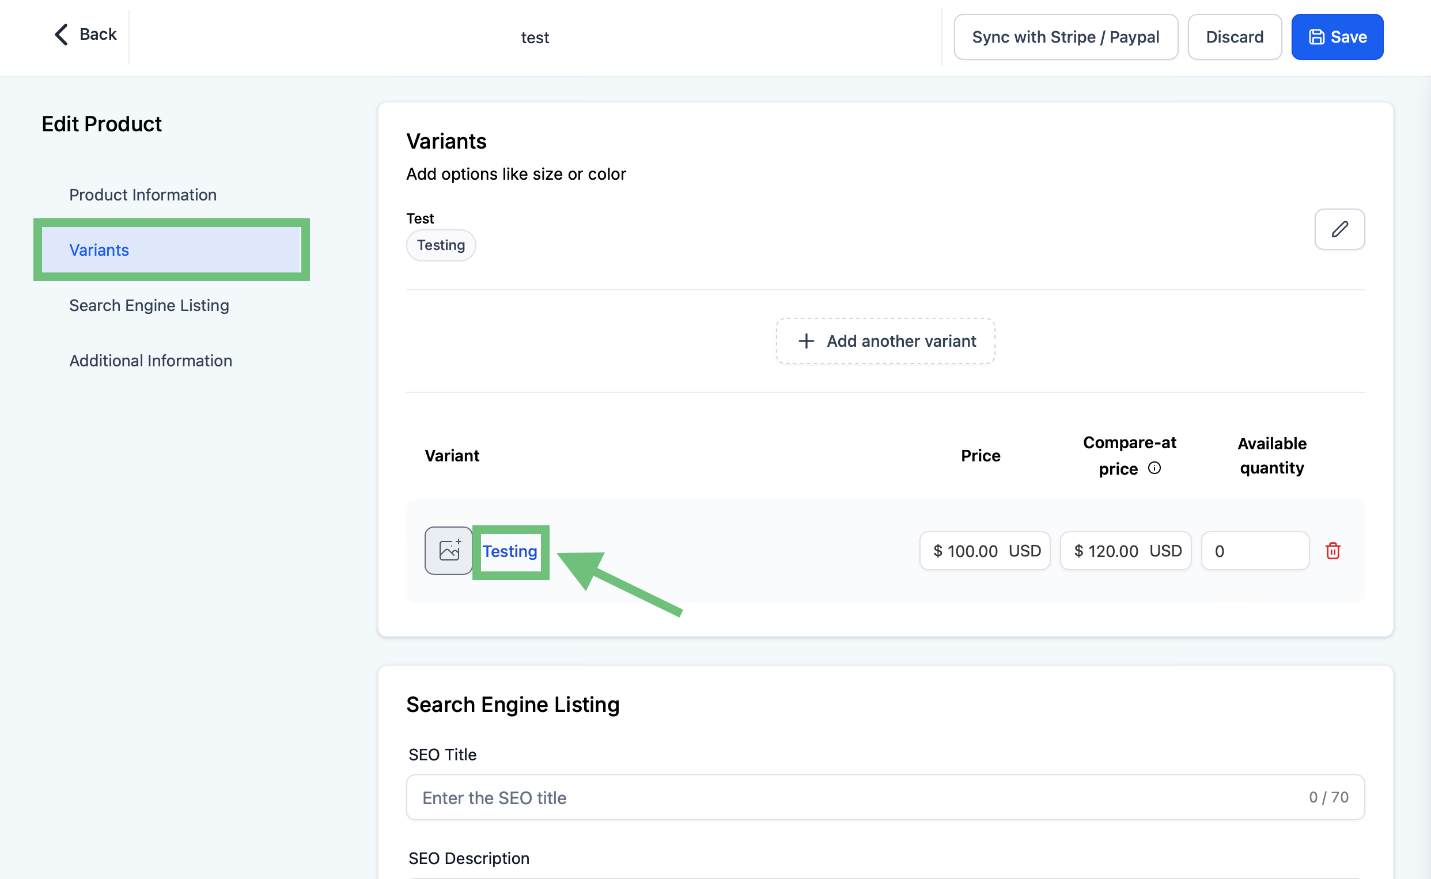Open the Testing variant link
Screen dimensions: 1431x879
pyautogui.click(x=510, y=551)
